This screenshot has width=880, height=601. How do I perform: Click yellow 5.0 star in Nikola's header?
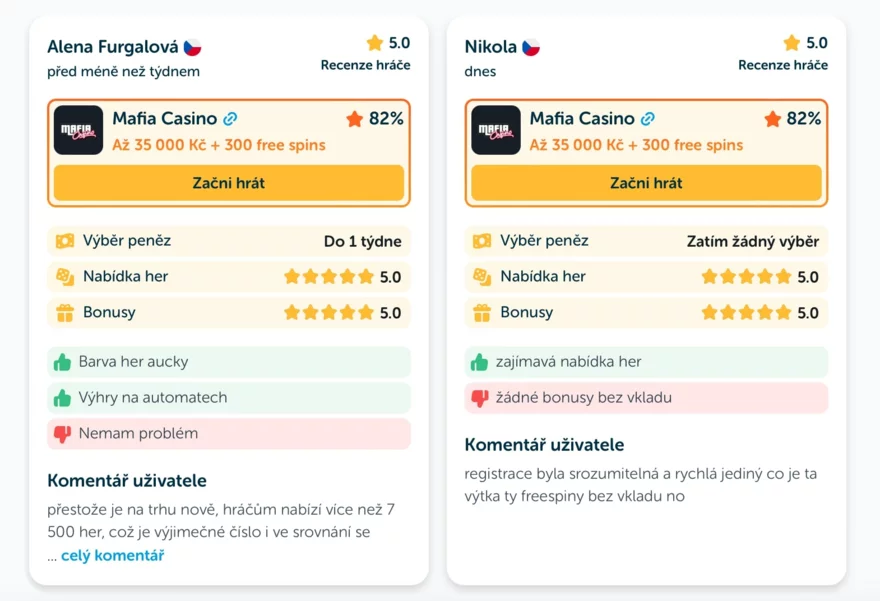coord(792,43)
